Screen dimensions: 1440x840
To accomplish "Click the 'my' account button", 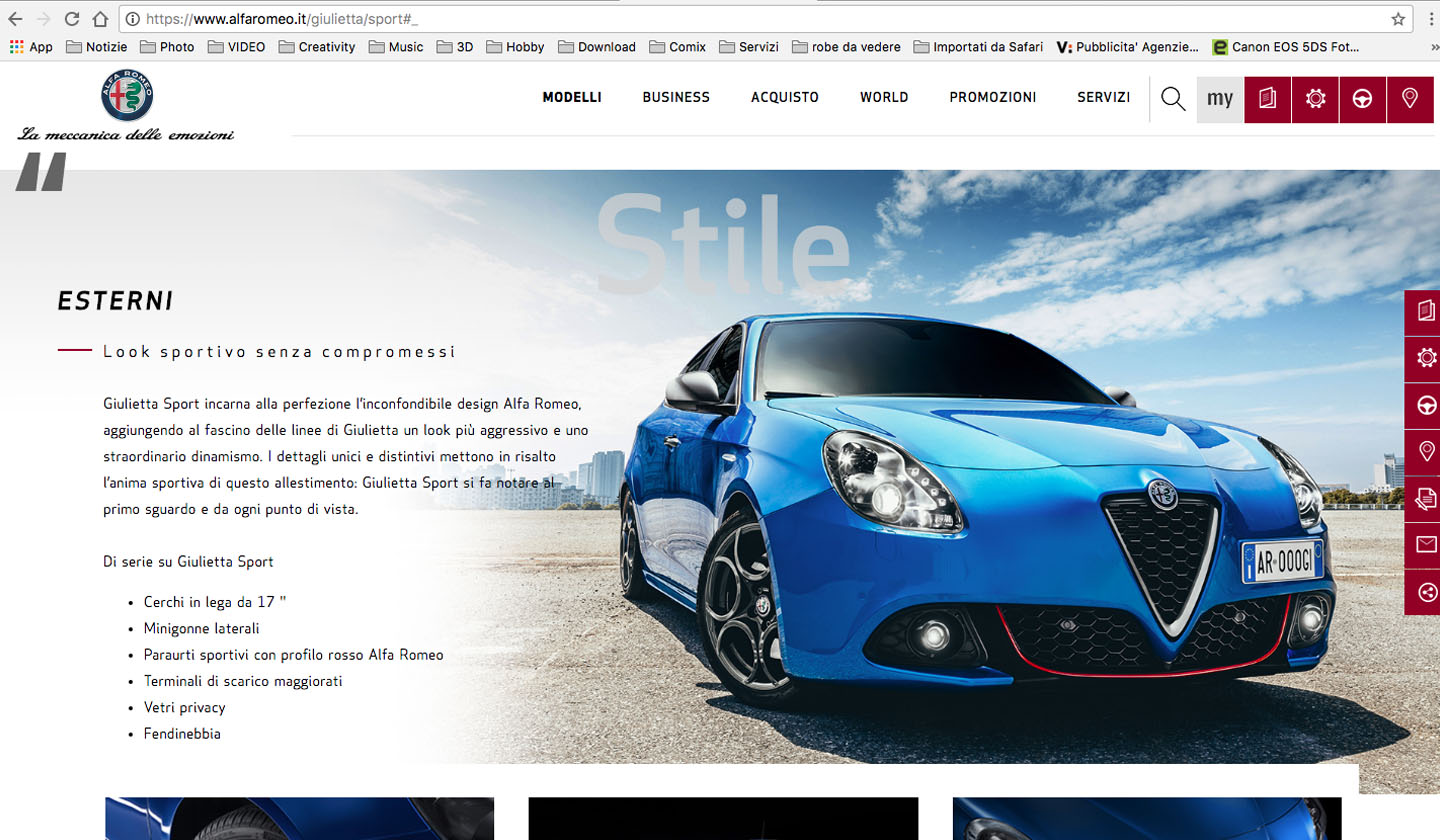I will point(1220,98).
